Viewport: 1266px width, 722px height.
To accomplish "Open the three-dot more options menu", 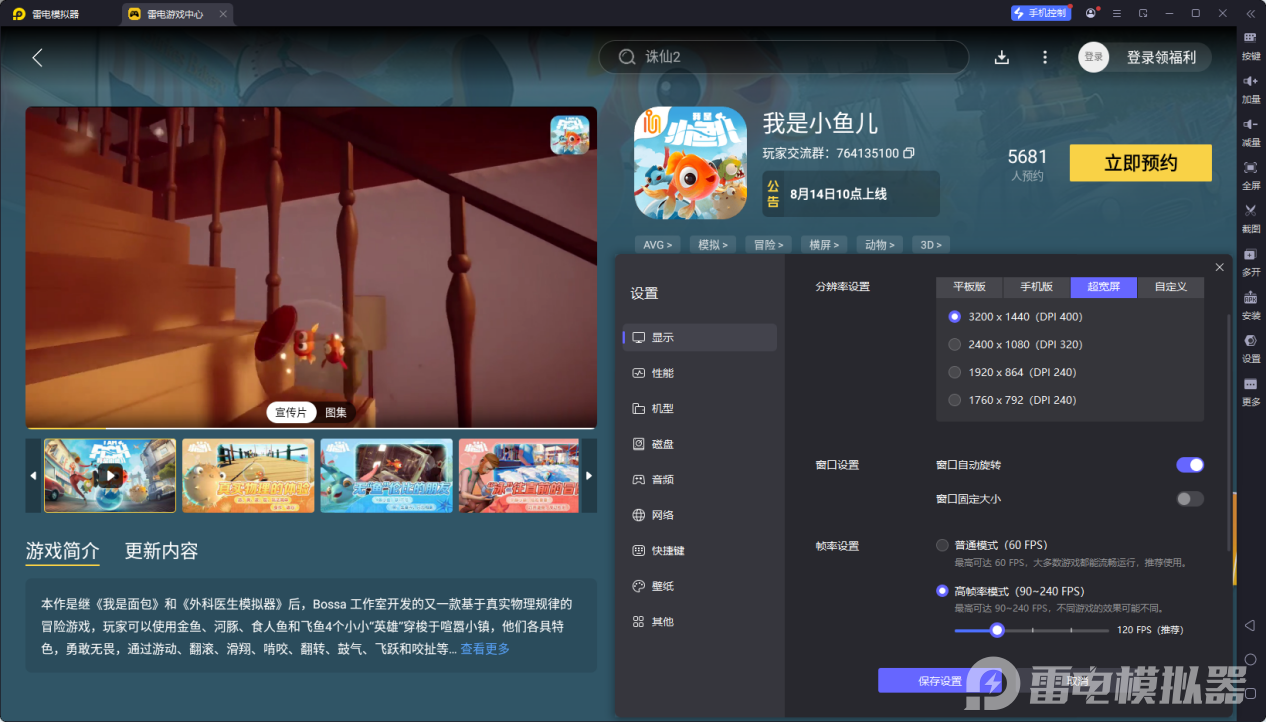I will (1045, 57).
